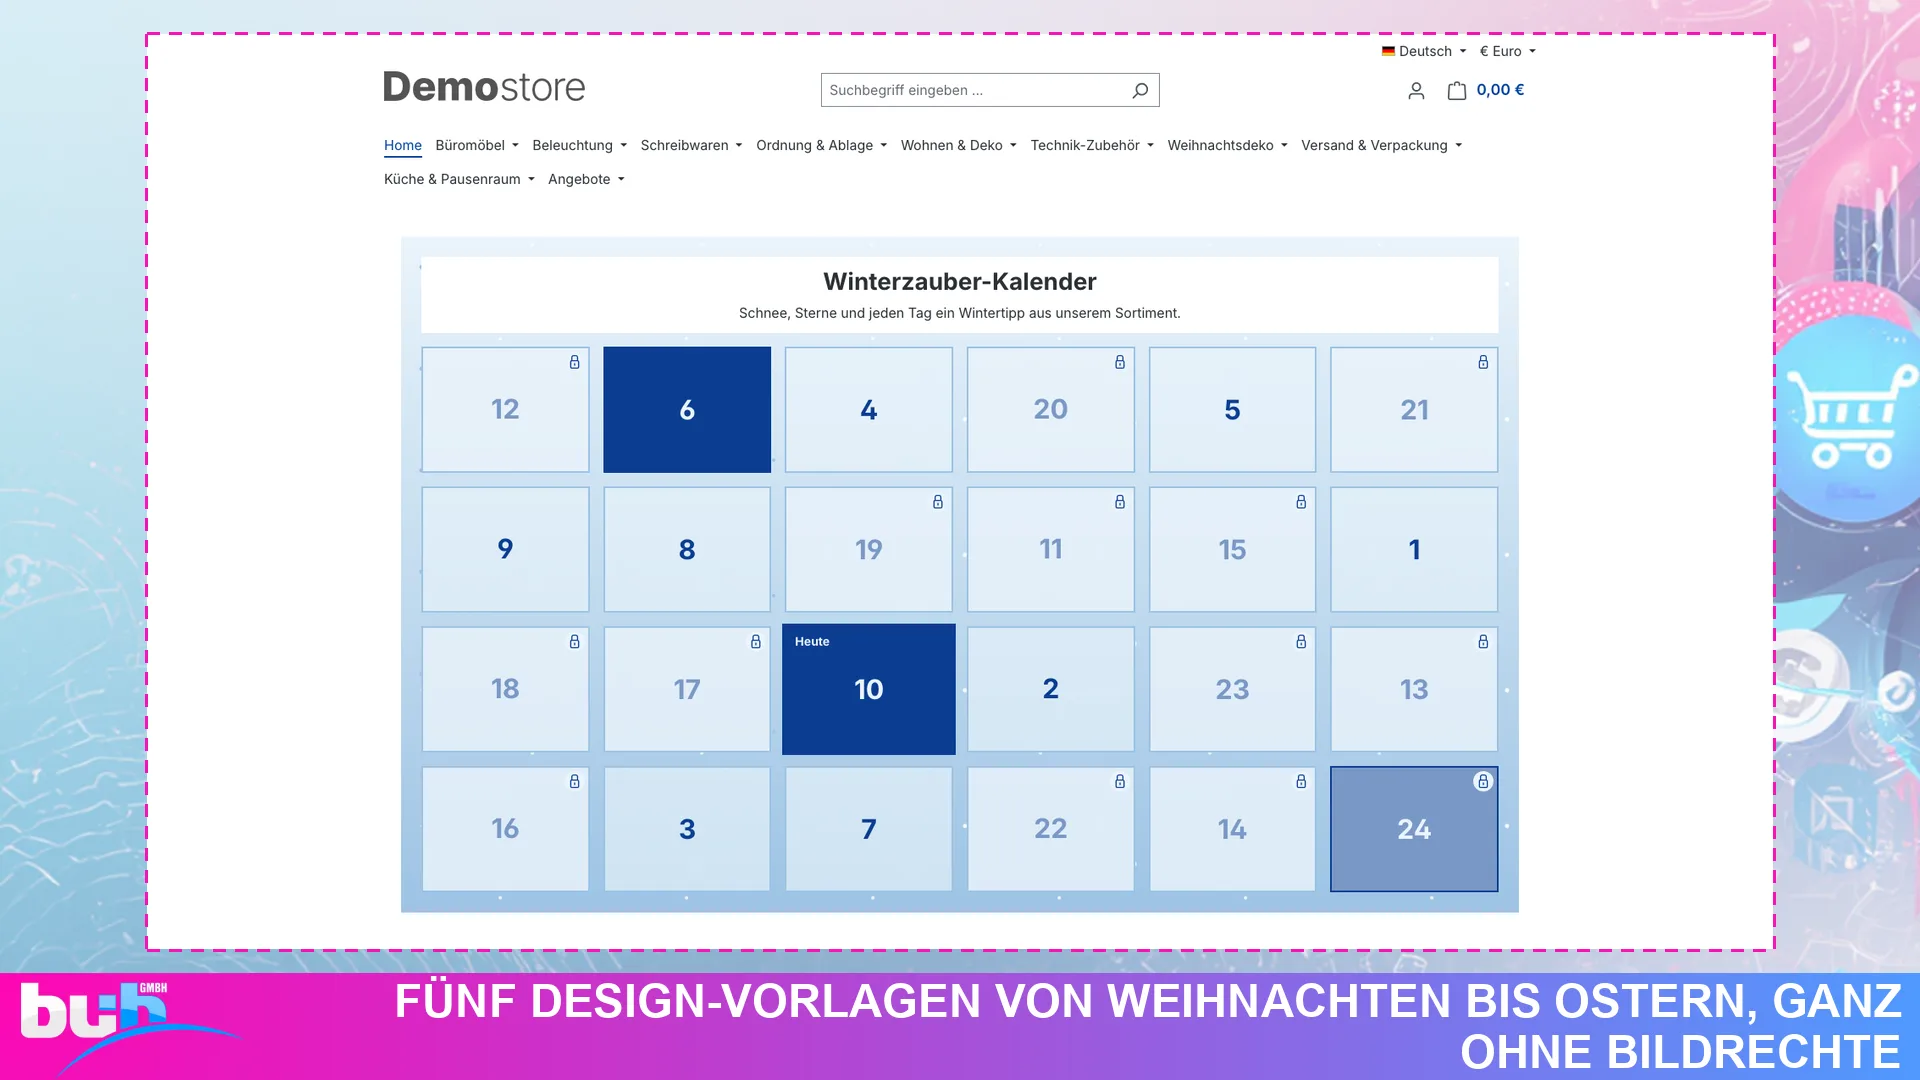
Task: Click the 0,00 € cart total
Action: tap(1500, 90)
